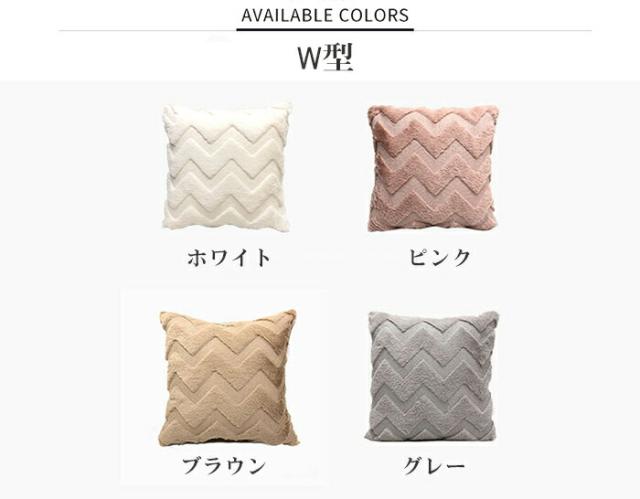The image size is (640, 499).
Task: Click the white card framing the brown cushion
Action: tap(224, 387)
